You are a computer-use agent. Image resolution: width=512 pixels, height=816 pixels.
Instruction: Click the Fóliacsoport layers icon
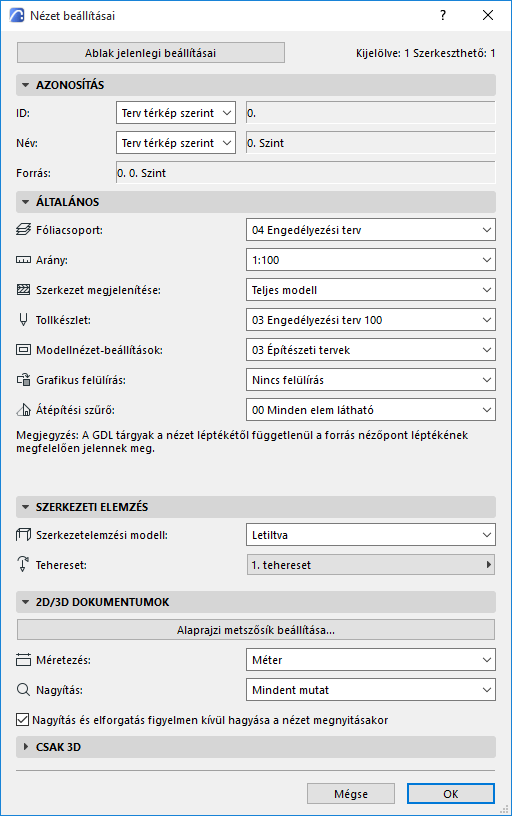pos(23,230)
